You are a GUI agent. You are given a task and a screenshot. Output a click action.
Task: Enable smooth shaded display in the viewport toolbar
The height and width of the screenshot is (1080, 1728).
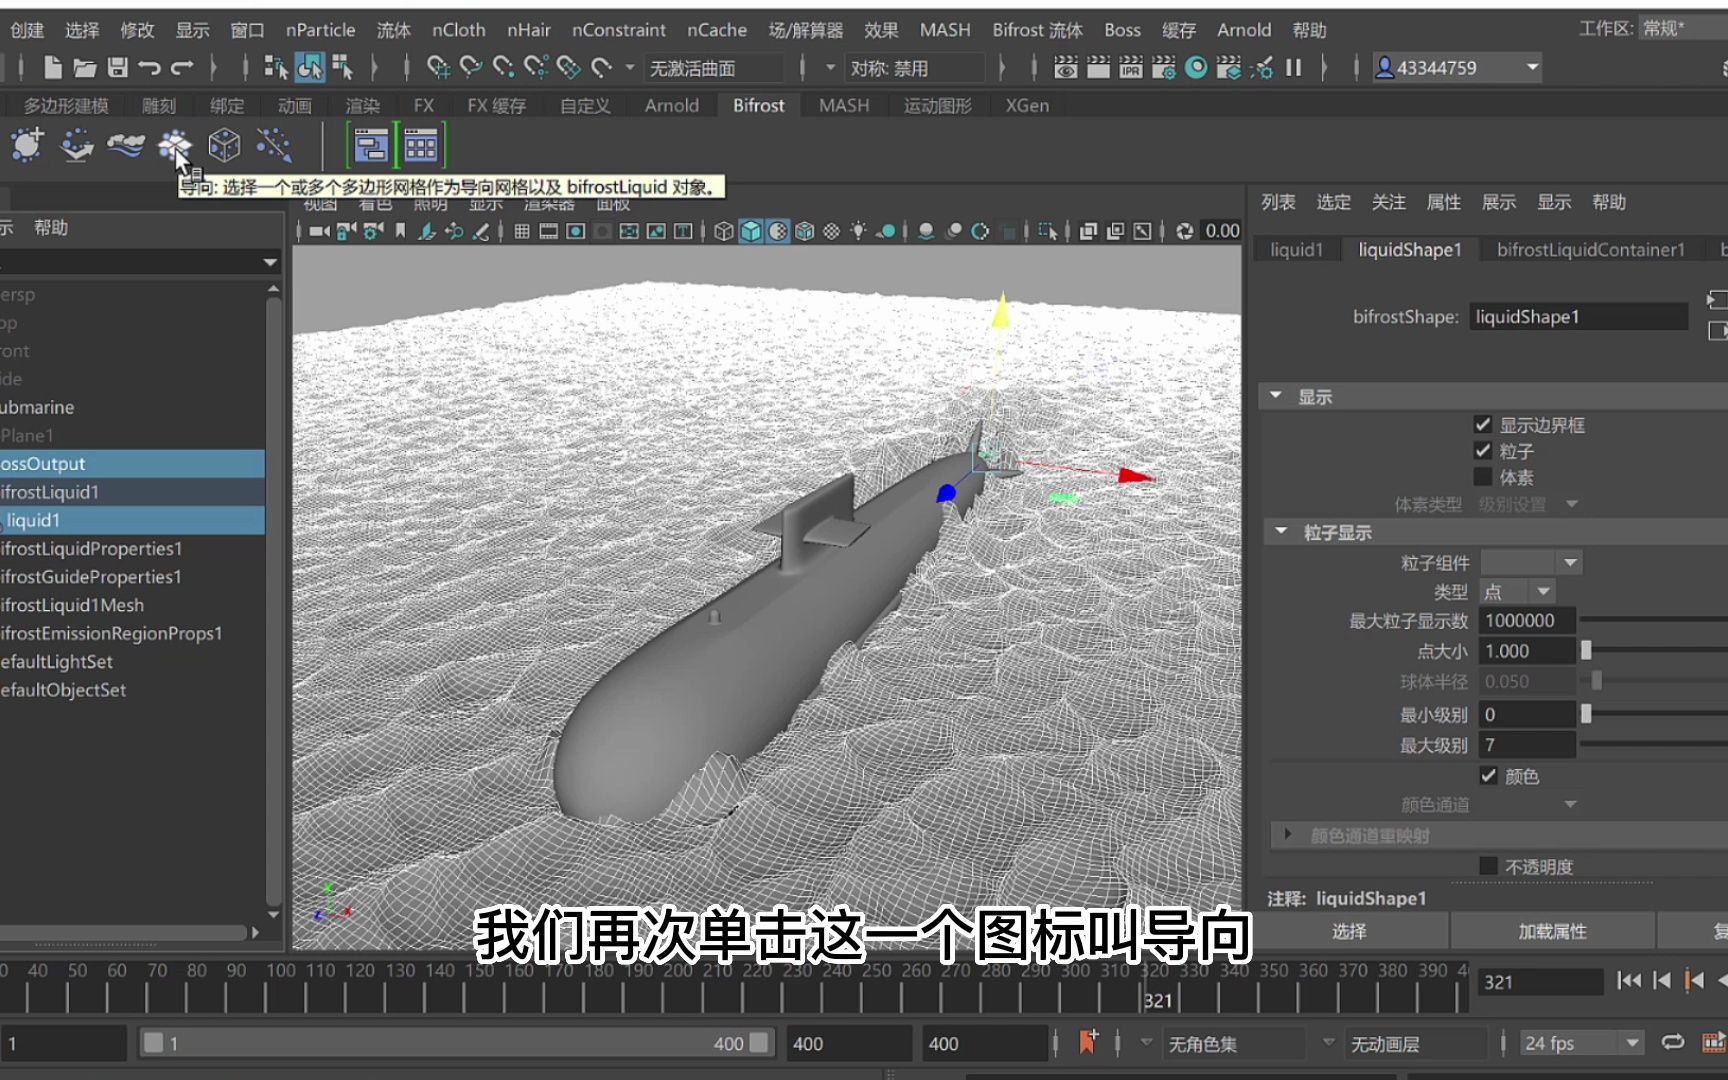pos(750,230)
